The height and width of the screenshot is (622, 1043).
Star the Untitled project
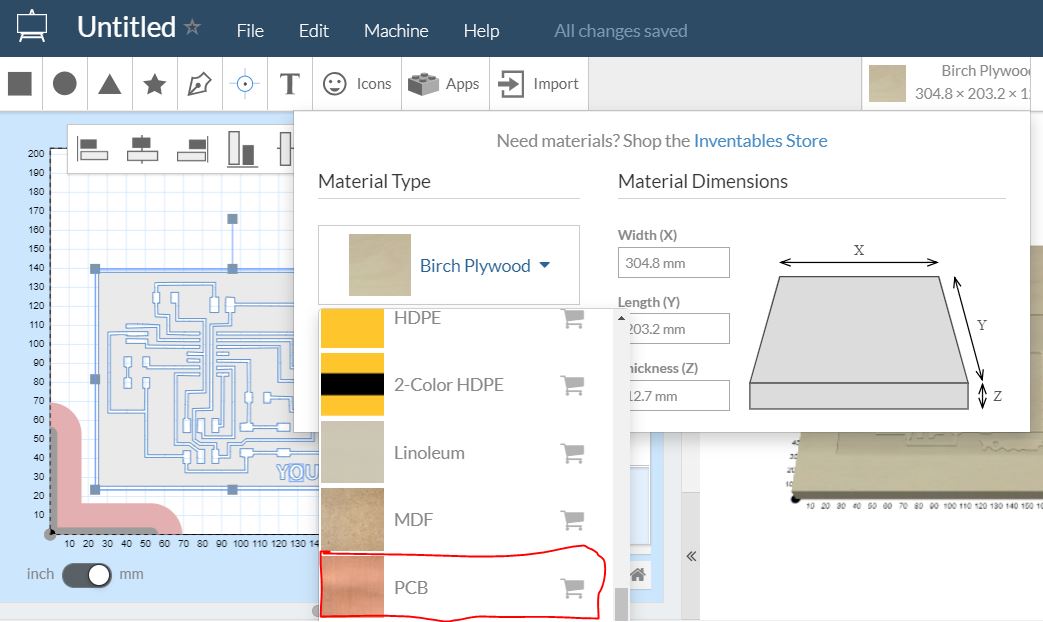192,27
